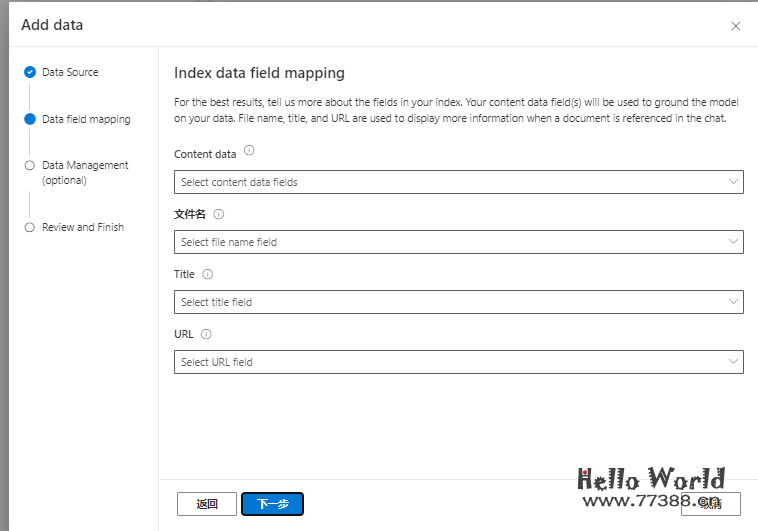The image size is (758, 531).
Task: Expand the Select title field dropdown
Action: click(x=458, y=302)
